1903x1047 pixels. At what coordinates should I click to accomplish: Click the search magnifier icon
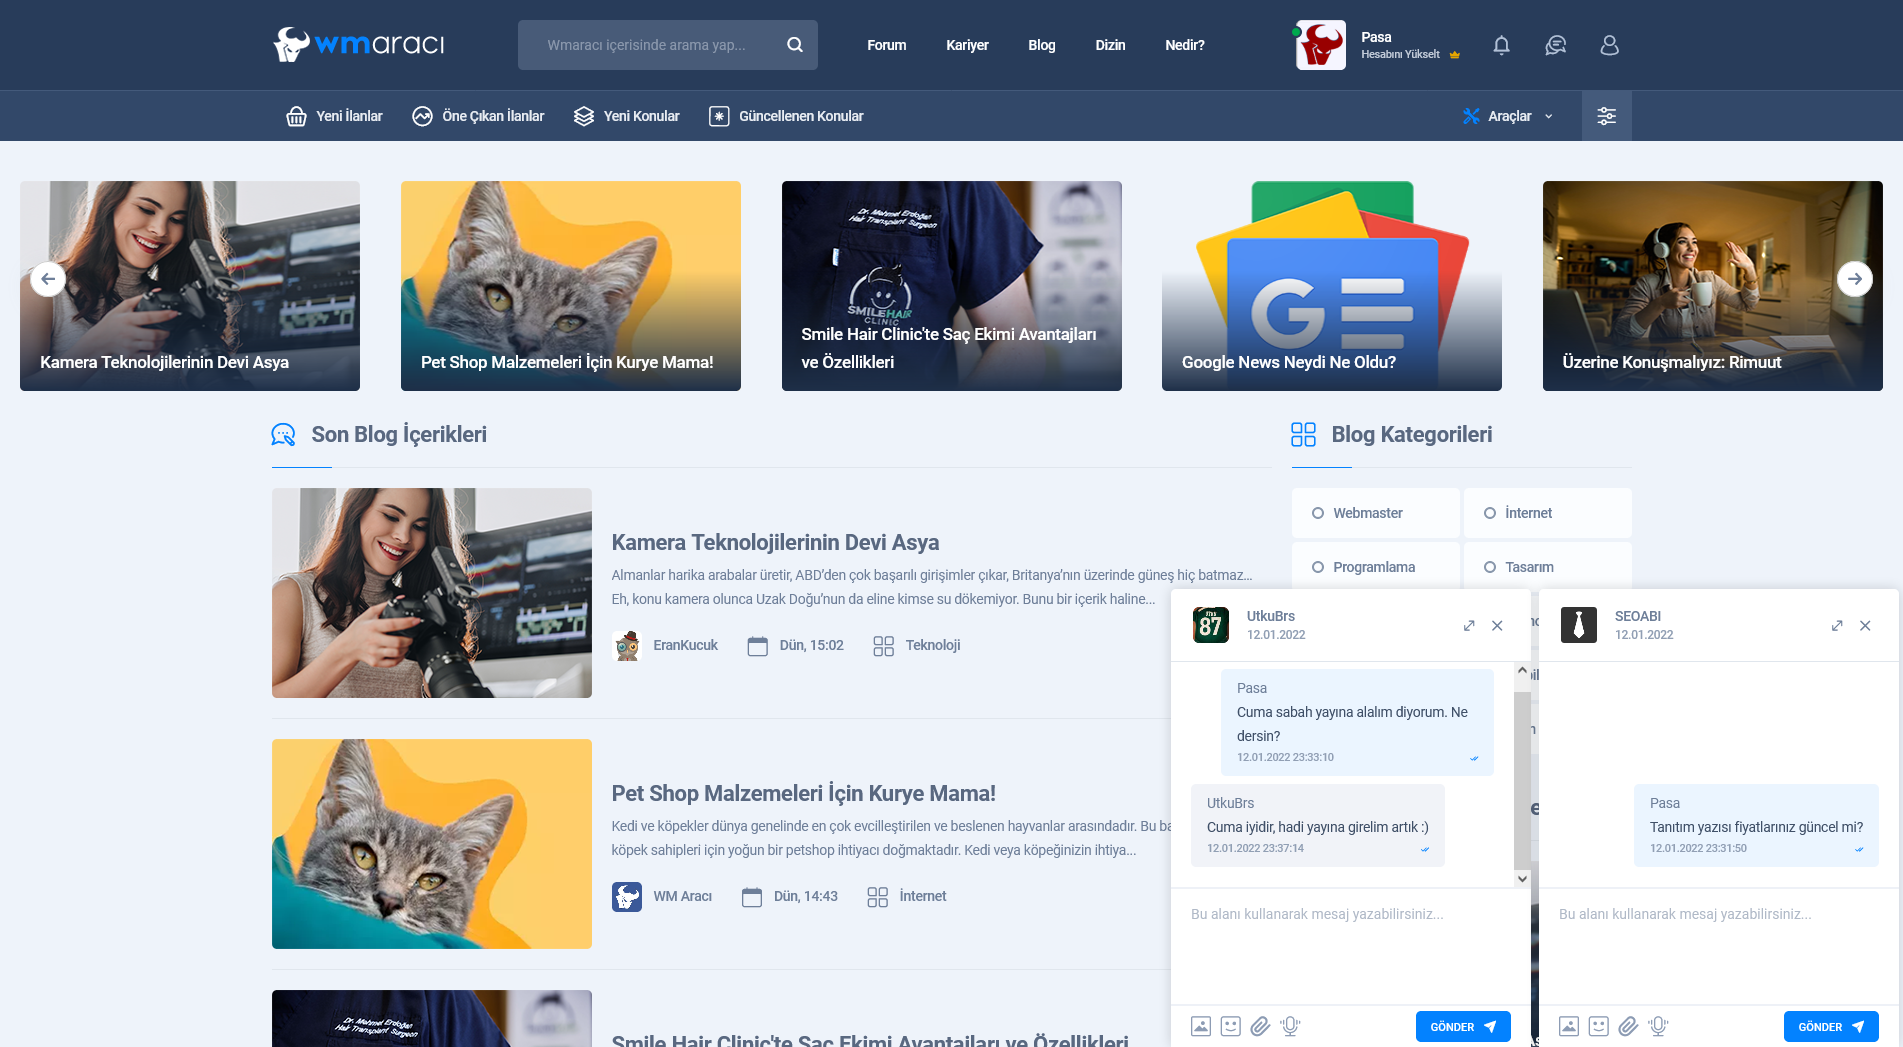tap(795, 45)
